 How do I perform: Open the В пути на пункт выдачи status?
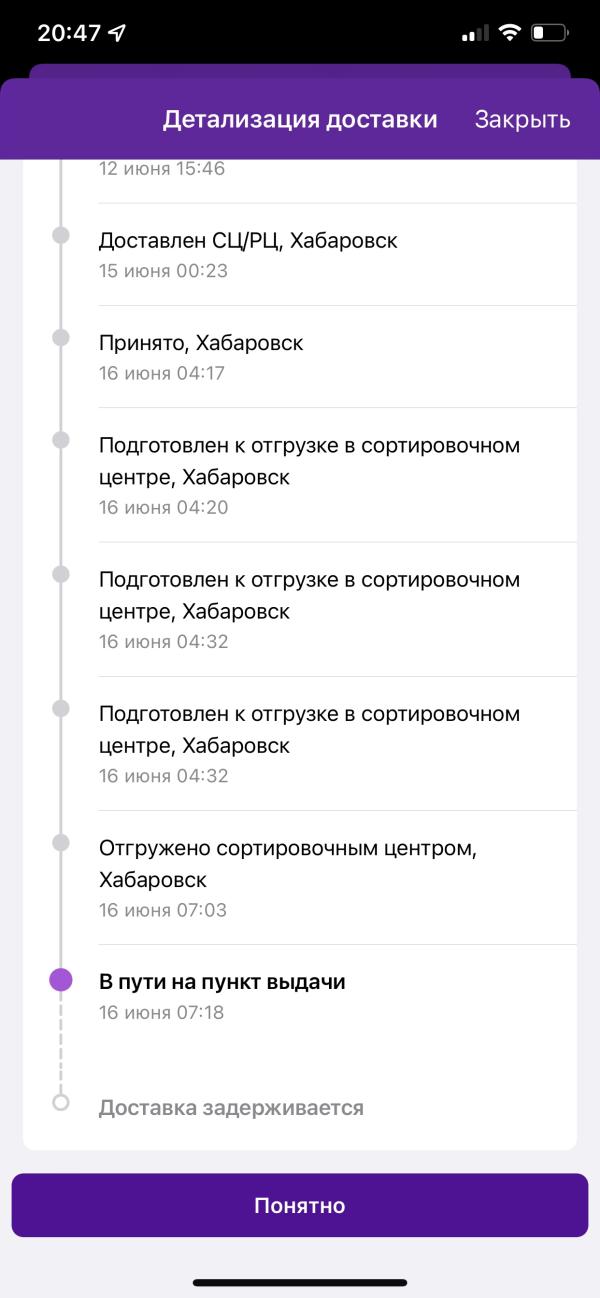(222, 982)
